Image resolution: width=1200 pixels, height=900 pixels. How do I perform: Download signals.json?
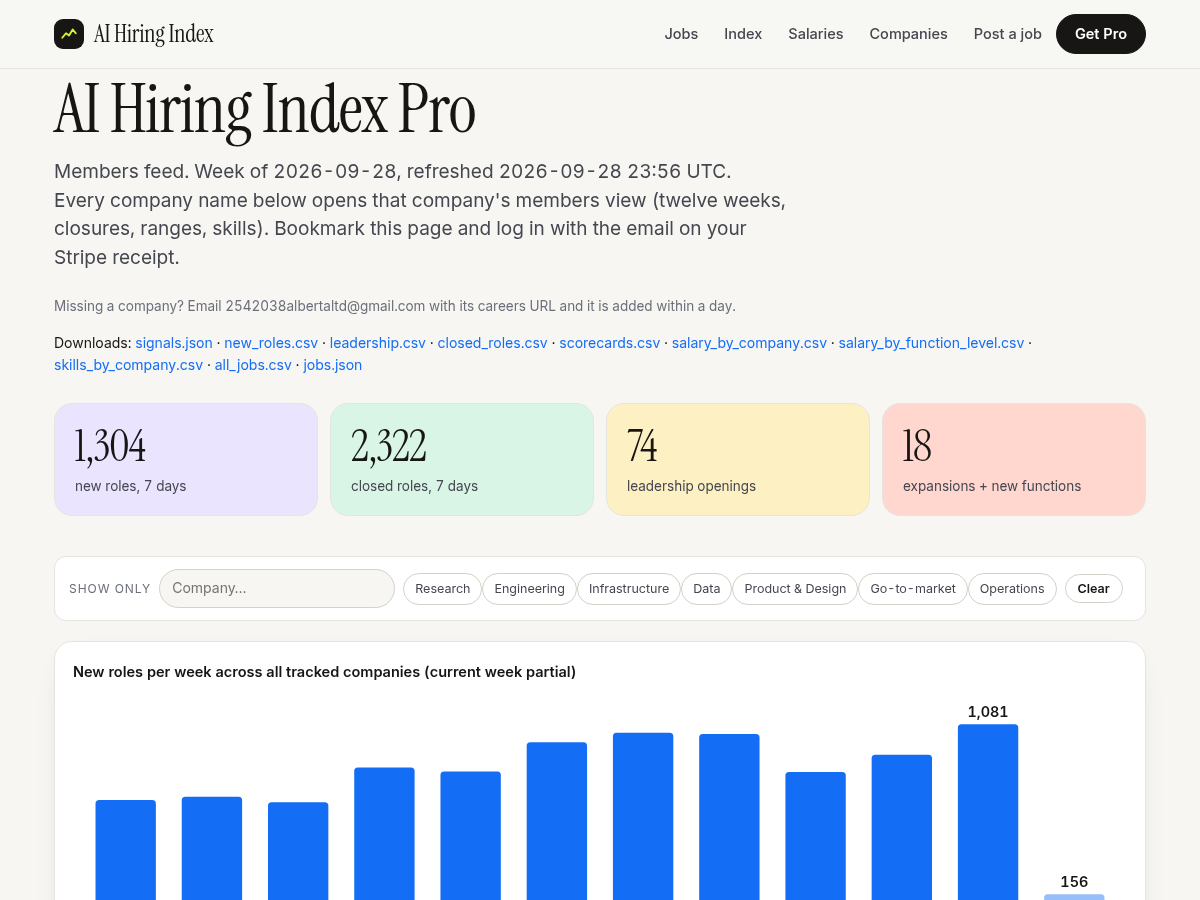click(x=174, y=343)
